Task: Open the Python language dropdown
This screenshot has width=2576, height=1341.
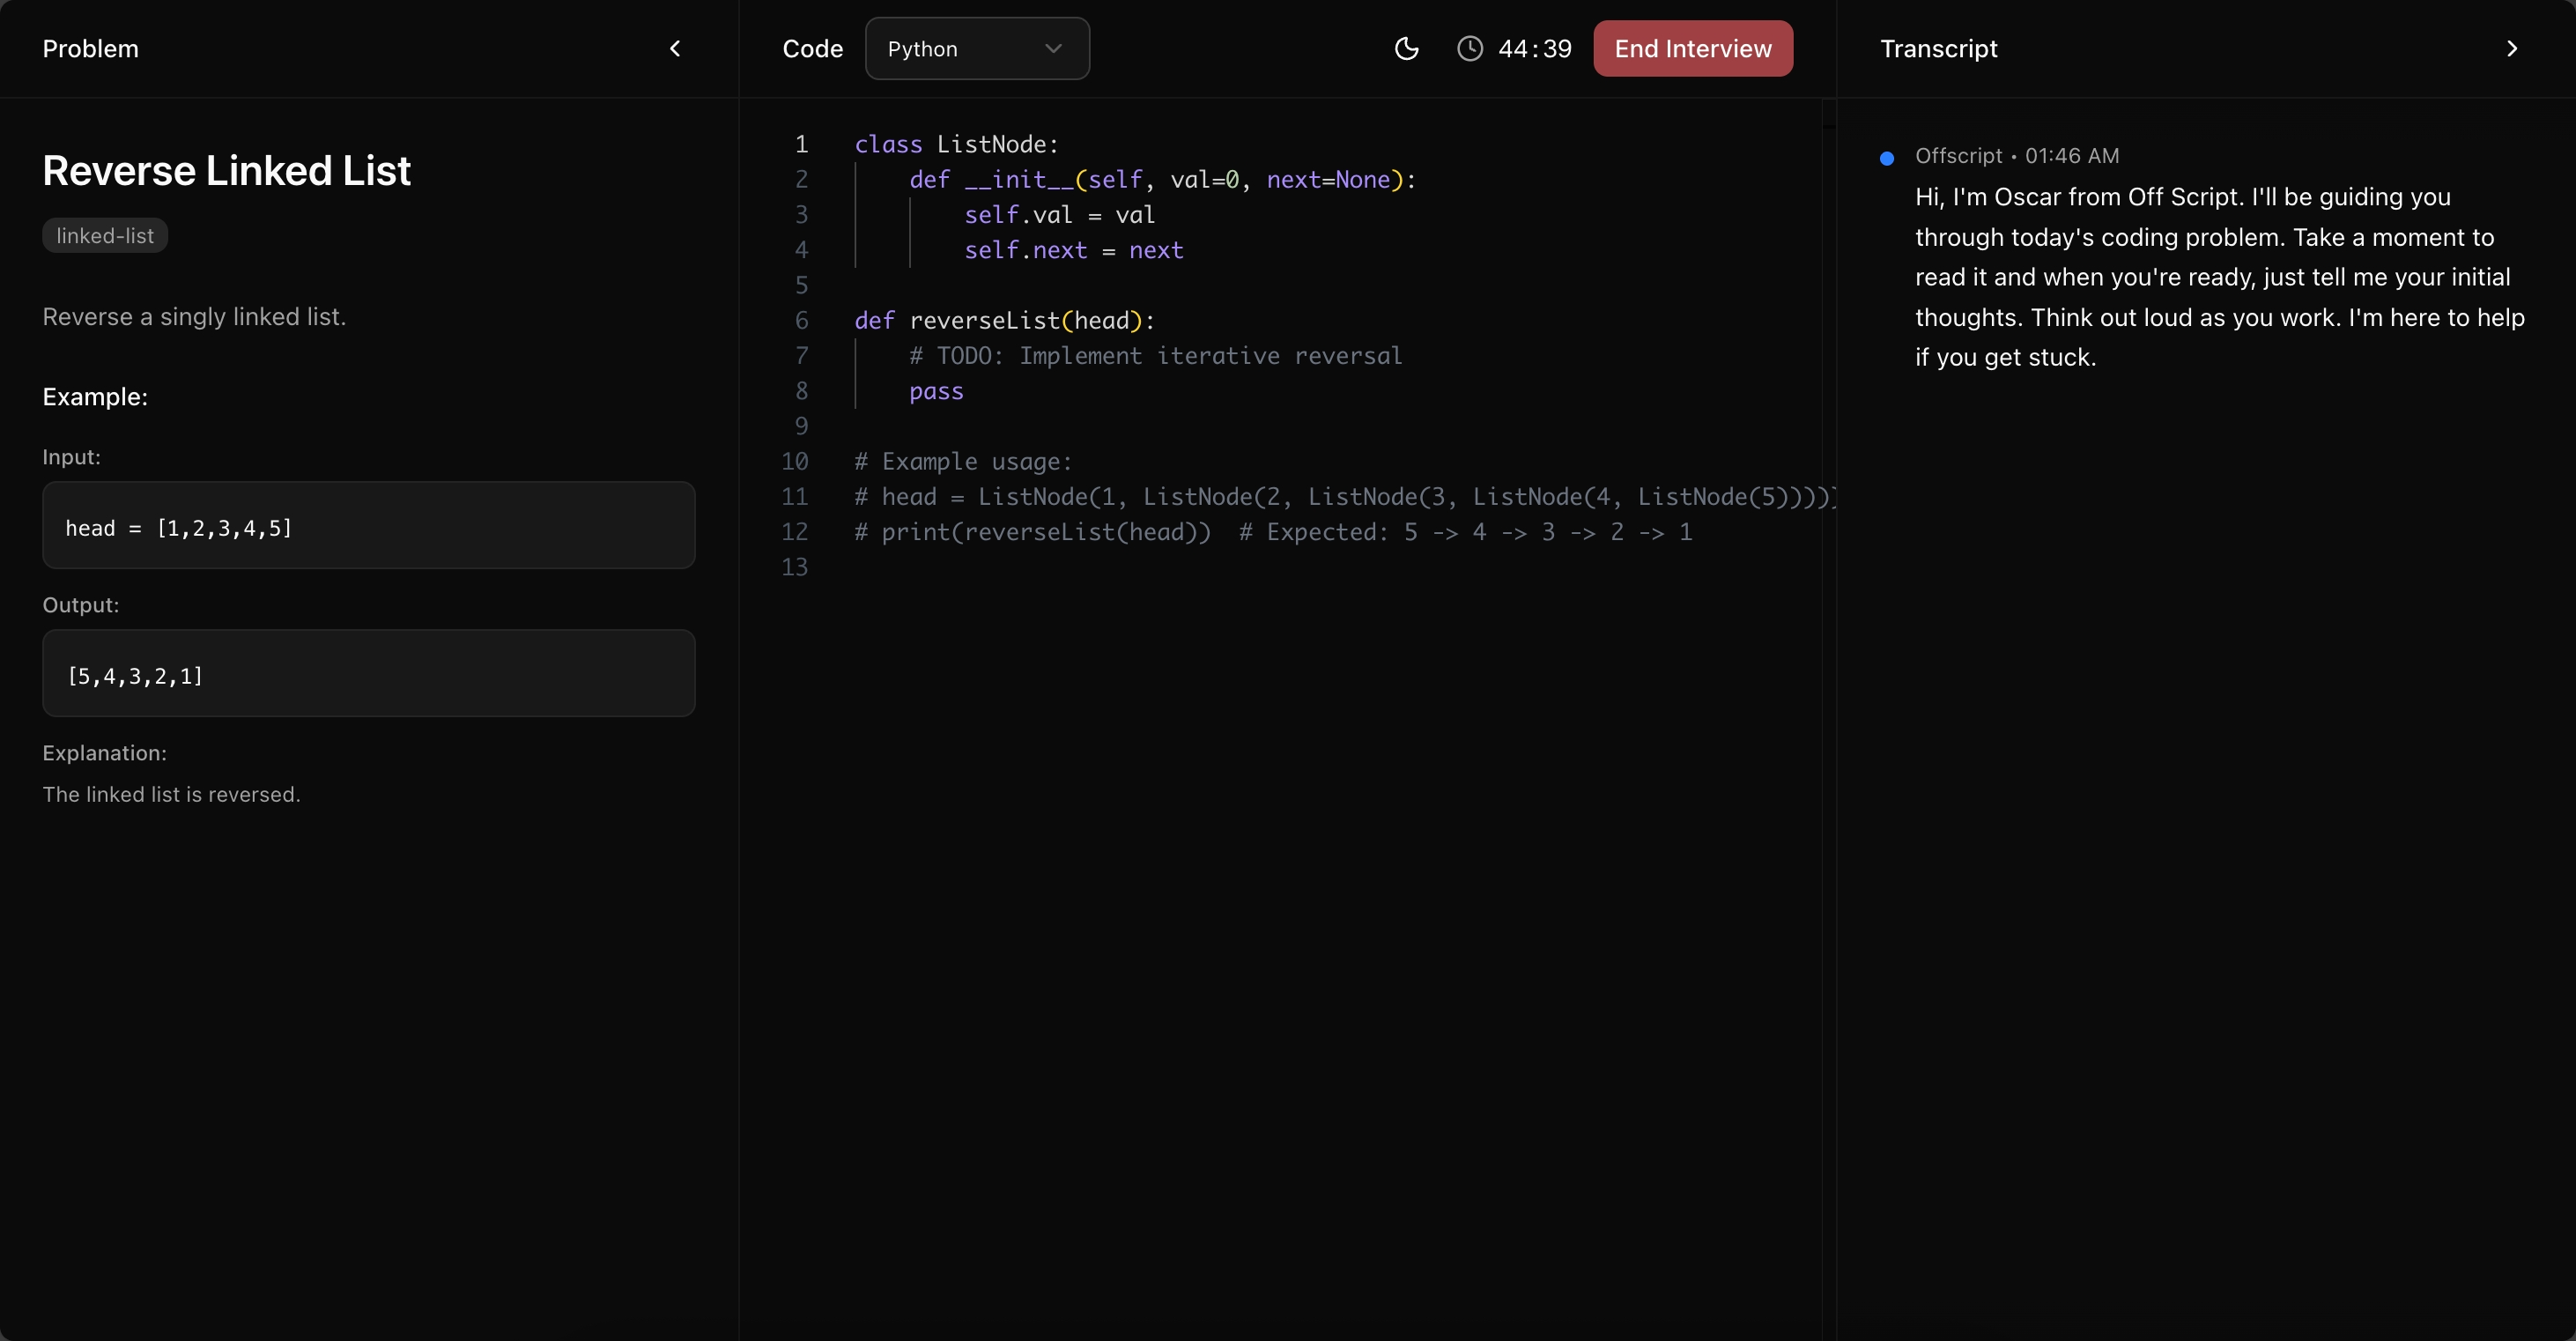Action: (976, 49)
